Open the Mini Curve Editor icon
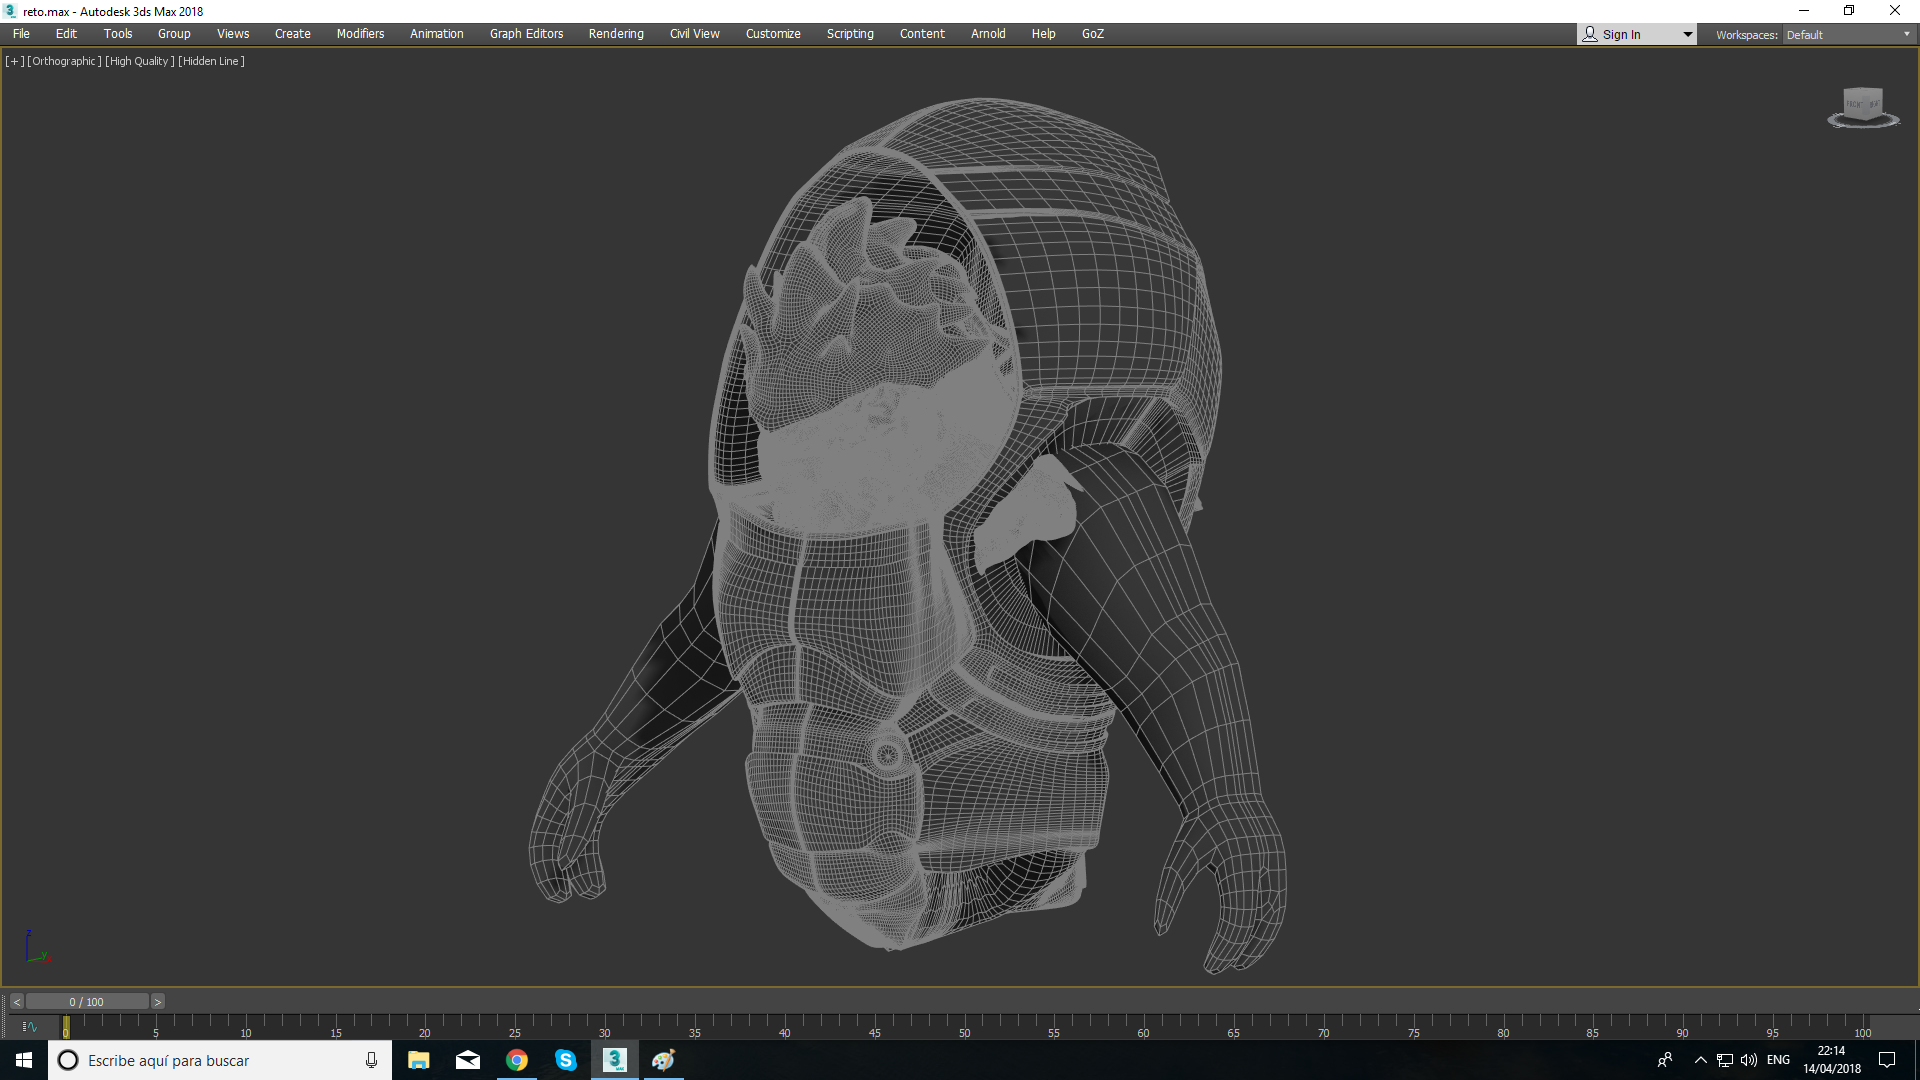 click(30, 1027)
